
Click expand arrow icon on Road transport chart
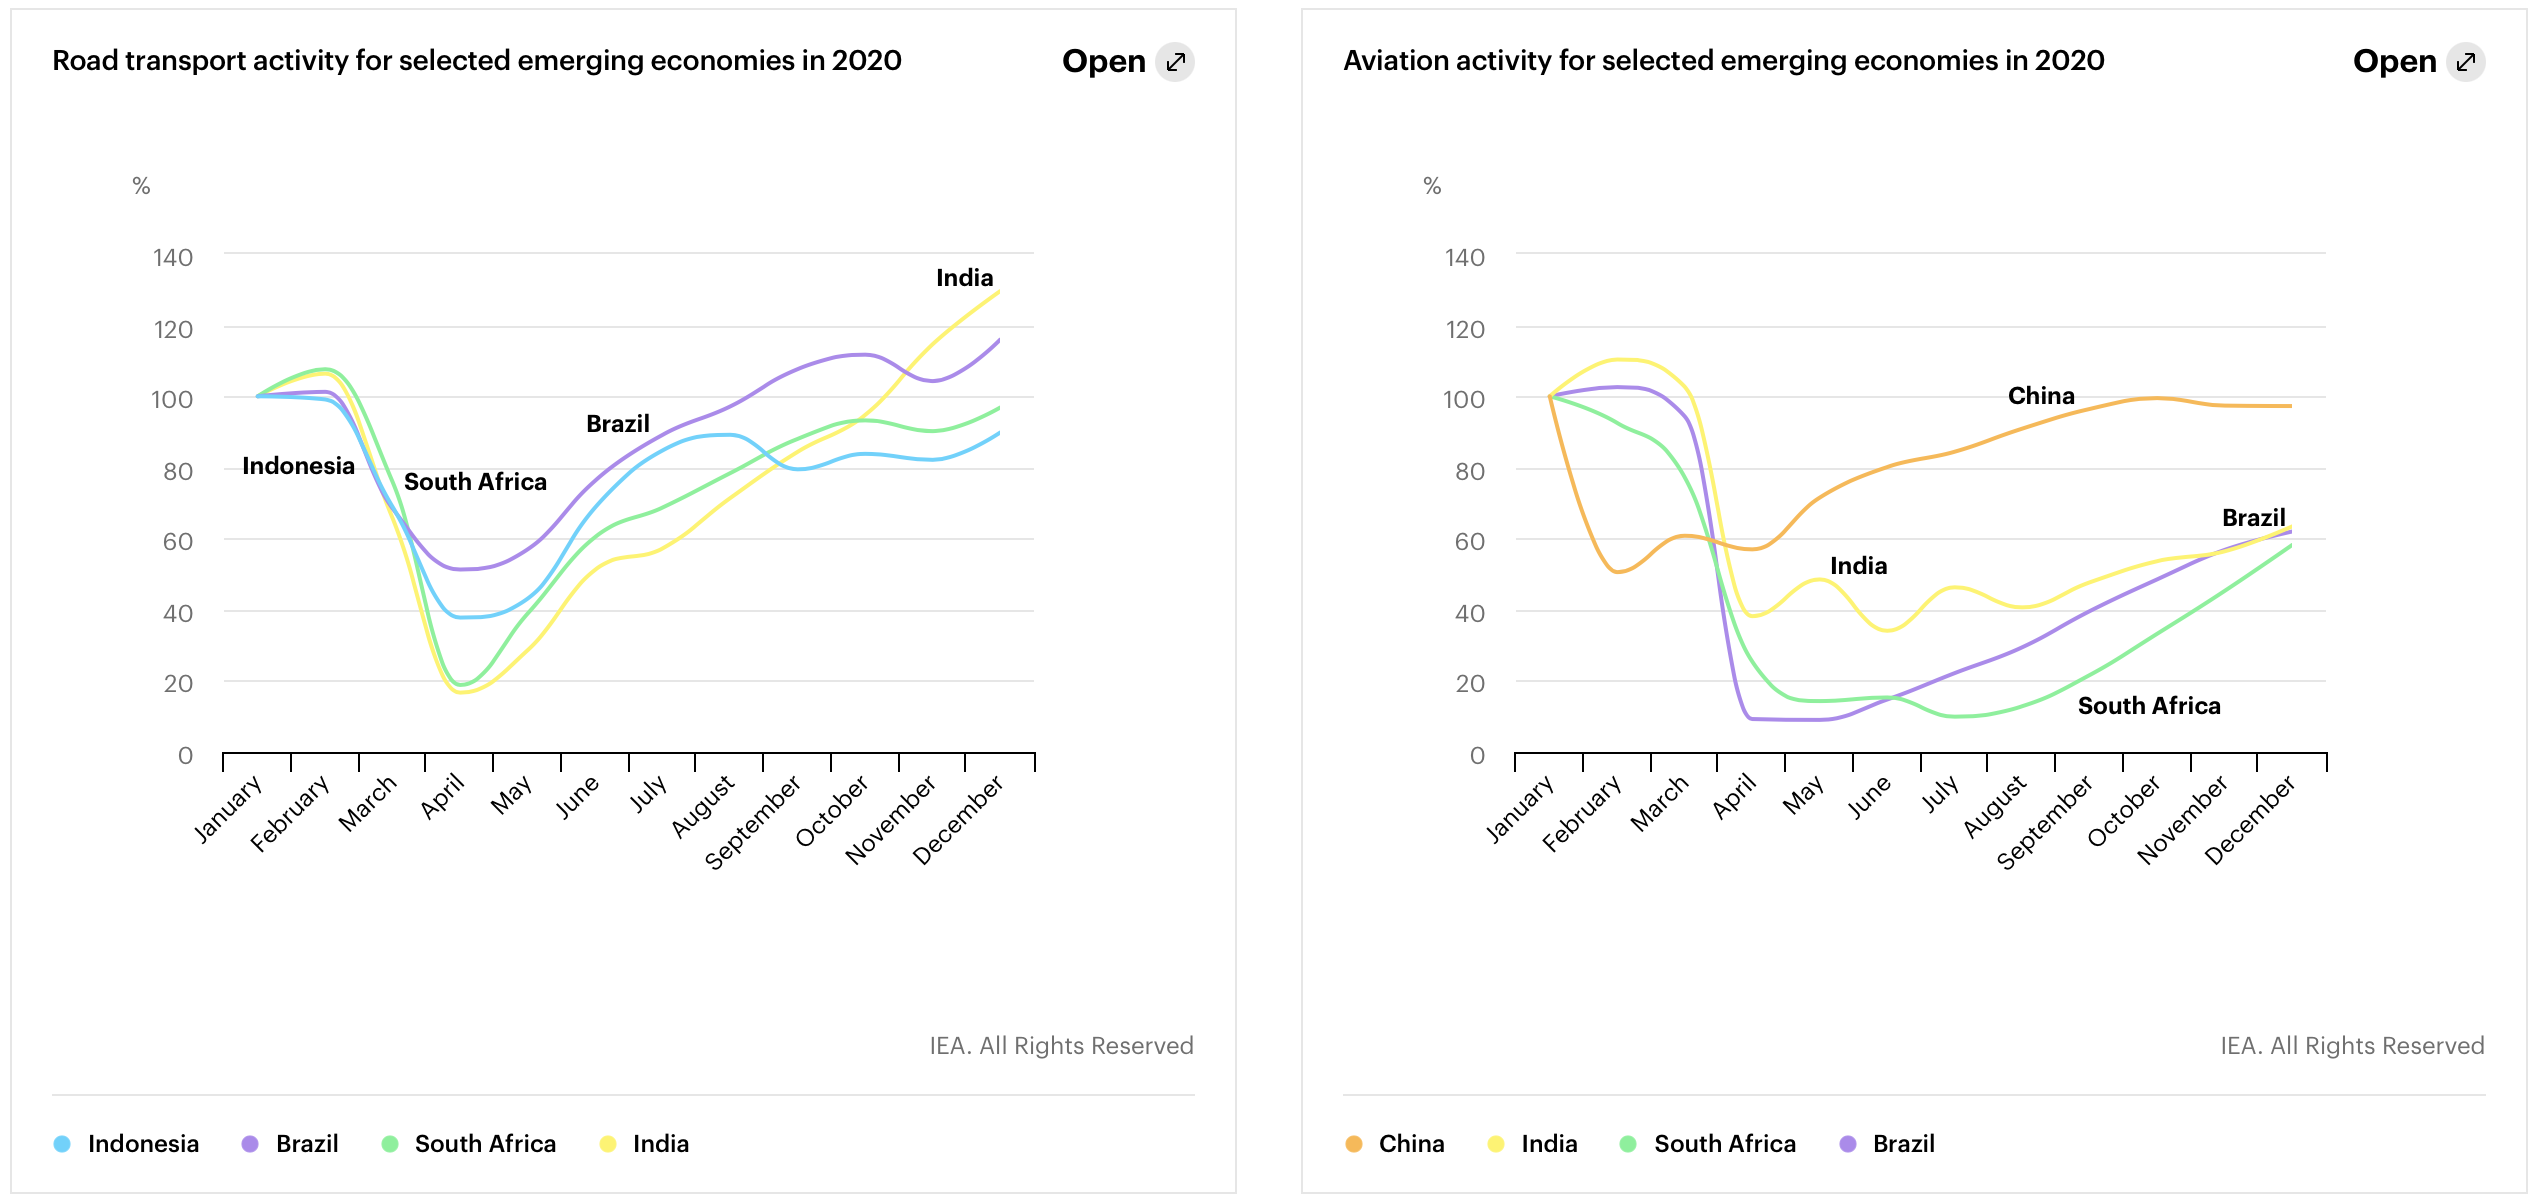coord(1175,62)
